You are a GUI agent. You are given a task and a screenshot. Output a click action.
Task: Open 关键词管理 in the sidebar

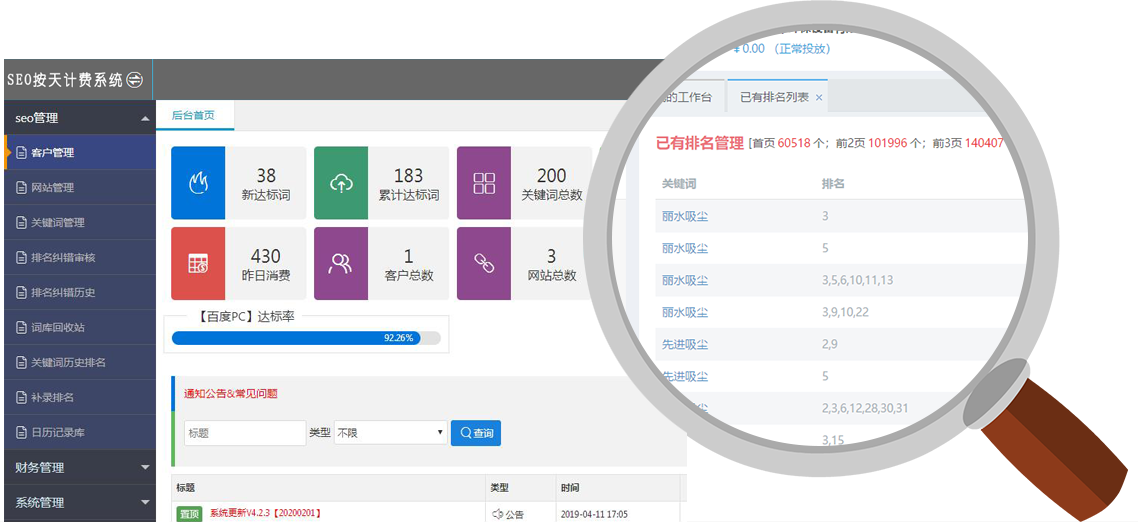[57, 222]
